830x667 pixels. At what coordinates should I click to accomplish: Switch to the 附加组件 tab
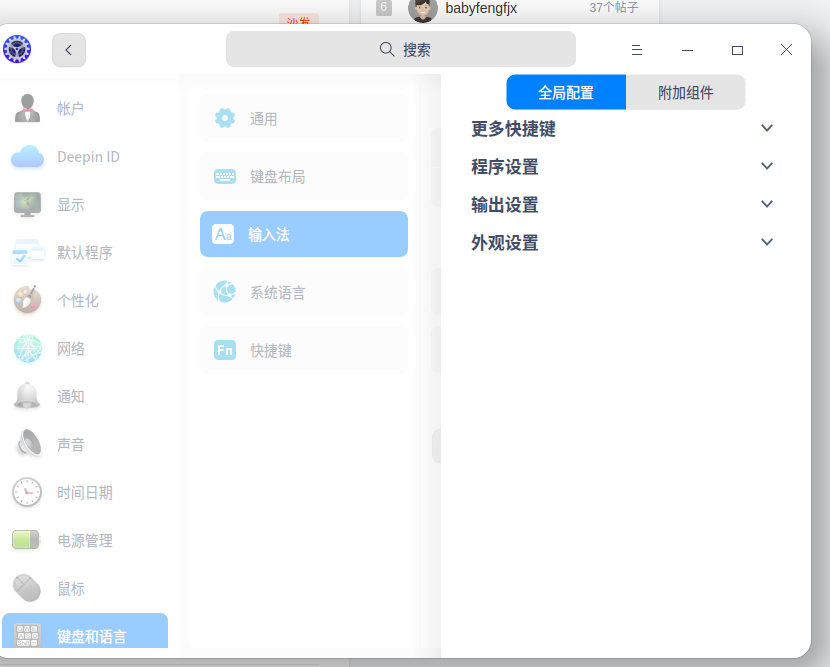685,91
